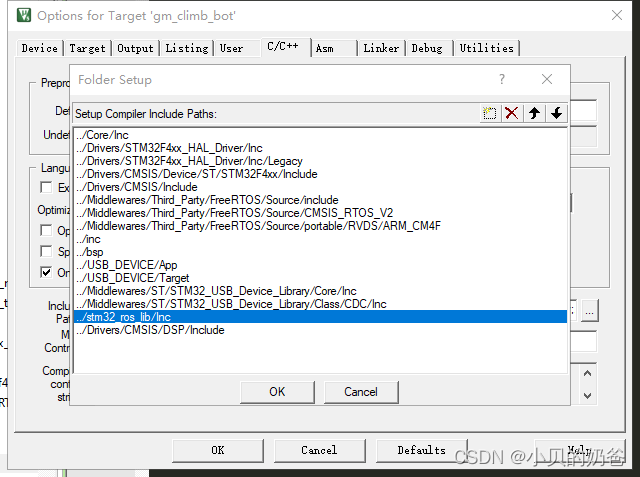Select USB_Device_Library/Class/CDC/Inc path
Screen dimensions: 640x477
coord(320,304)
